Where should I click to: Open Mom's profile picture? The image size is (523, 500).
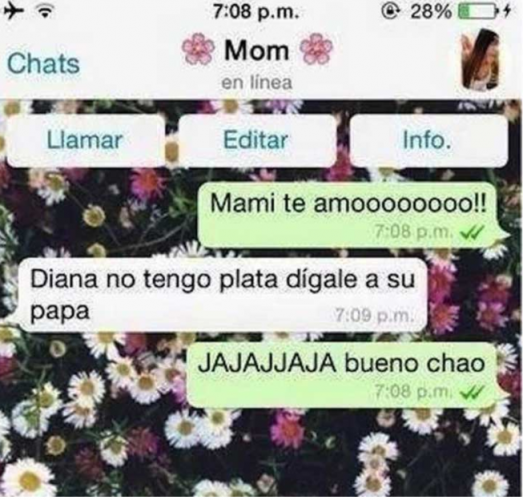coord(481,60)
